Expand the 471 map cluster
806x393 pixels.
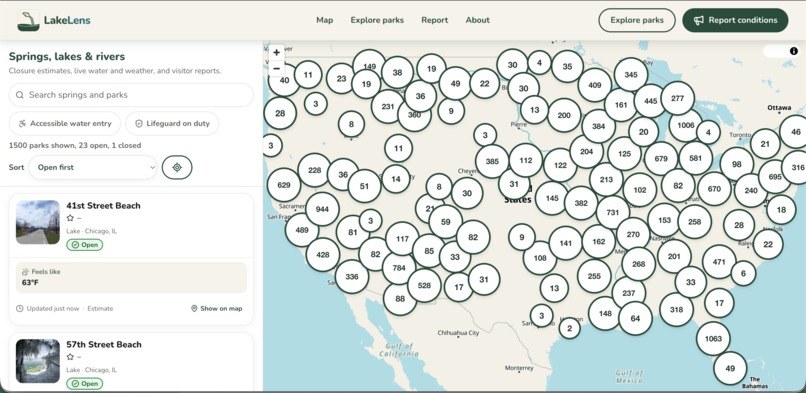click(x=719, y=262)
